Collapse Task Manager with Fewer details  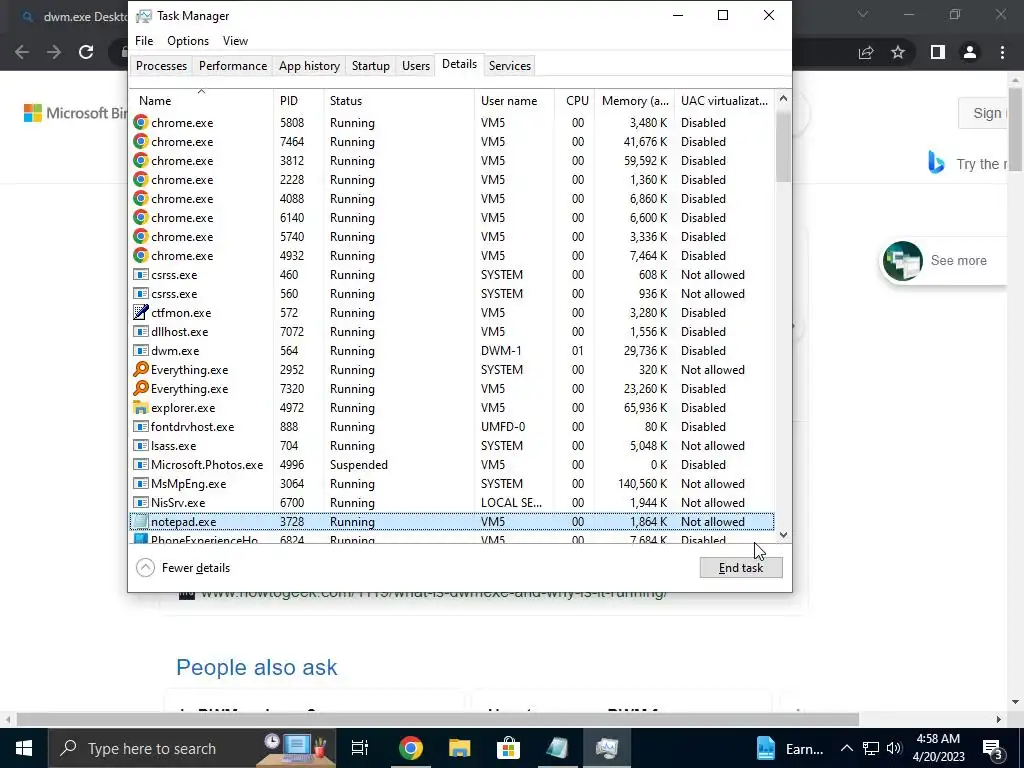(x=184, y=568)
